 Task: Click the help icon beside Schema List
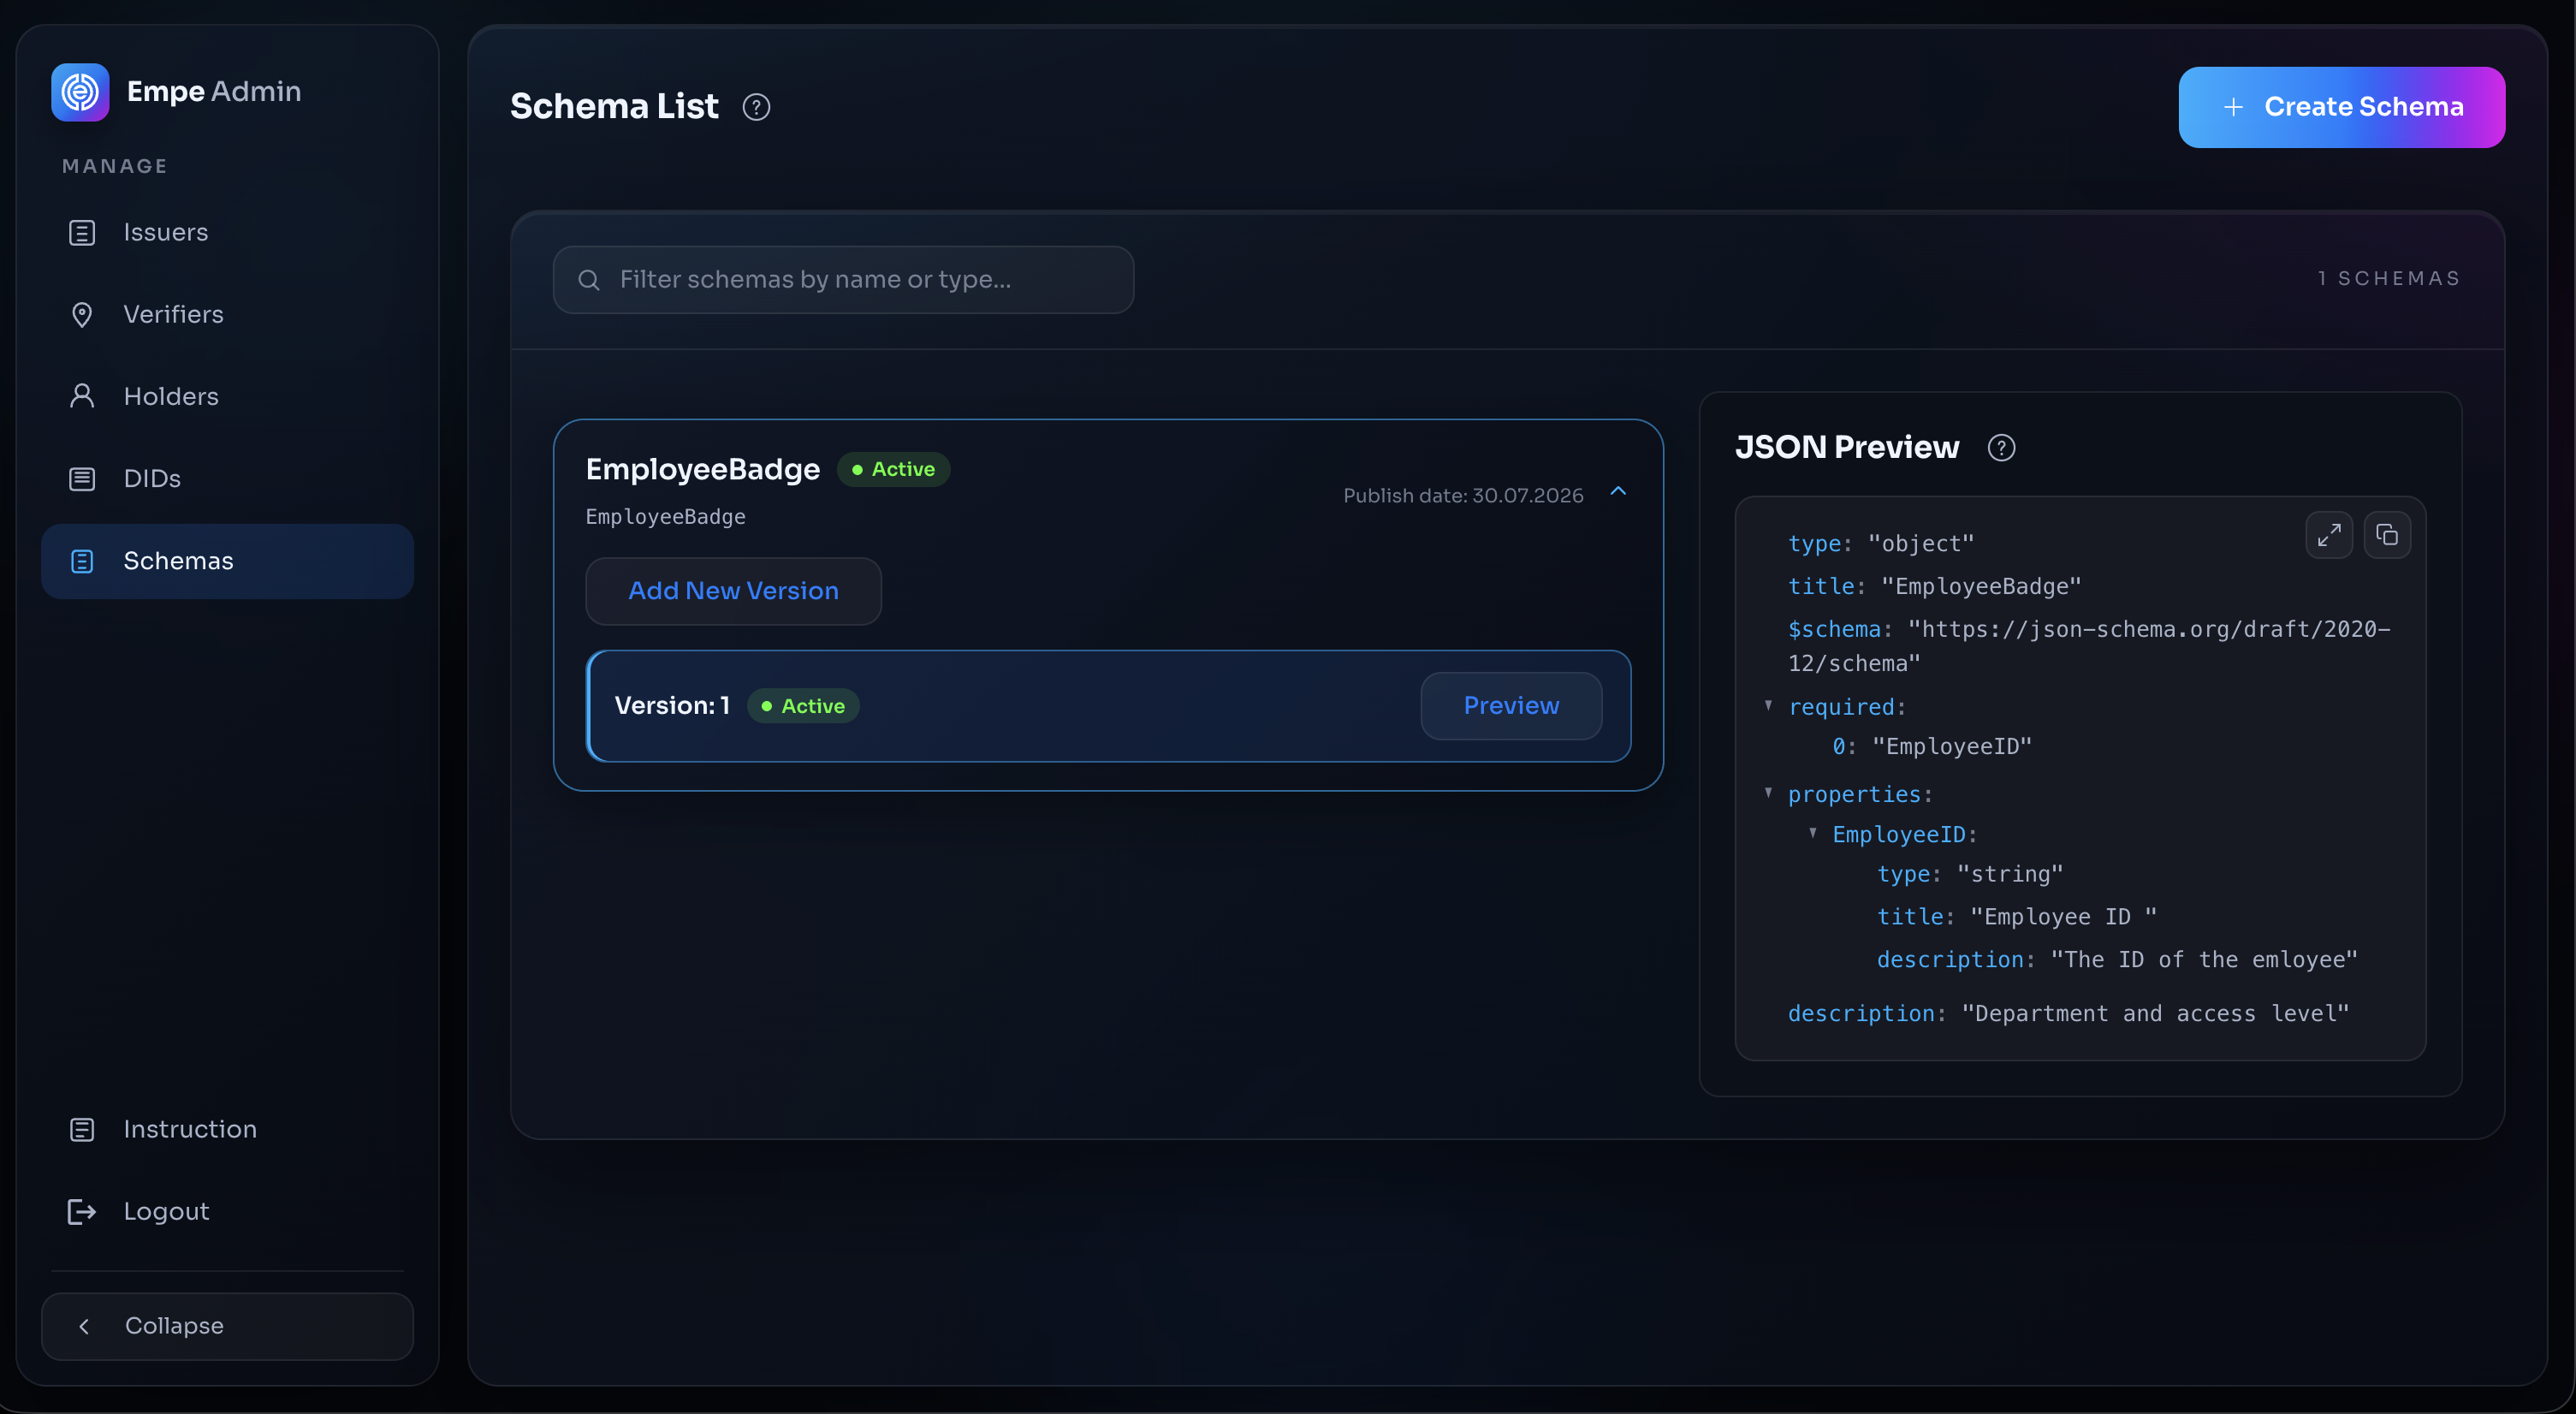click(756, 107)
